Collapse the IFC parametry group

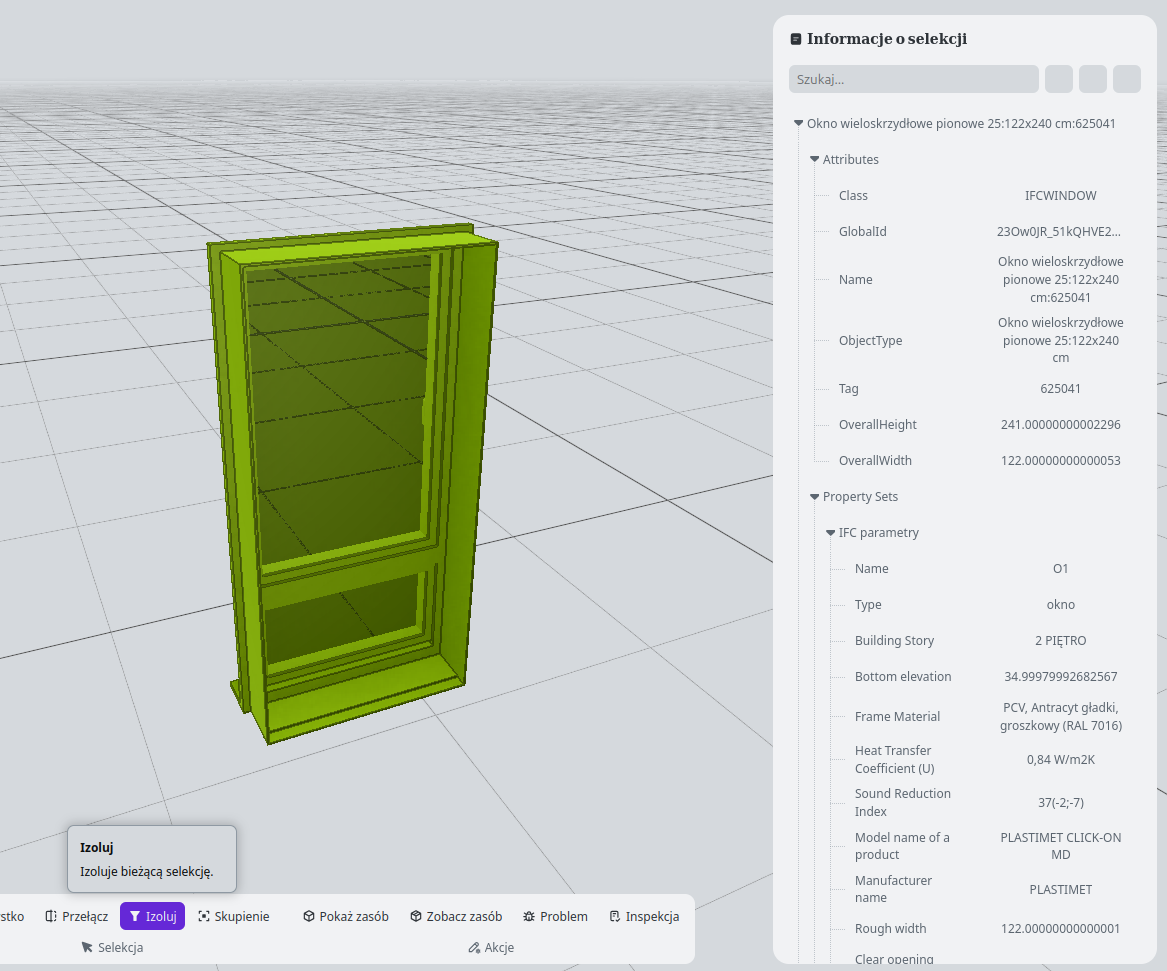click(830, 533)
